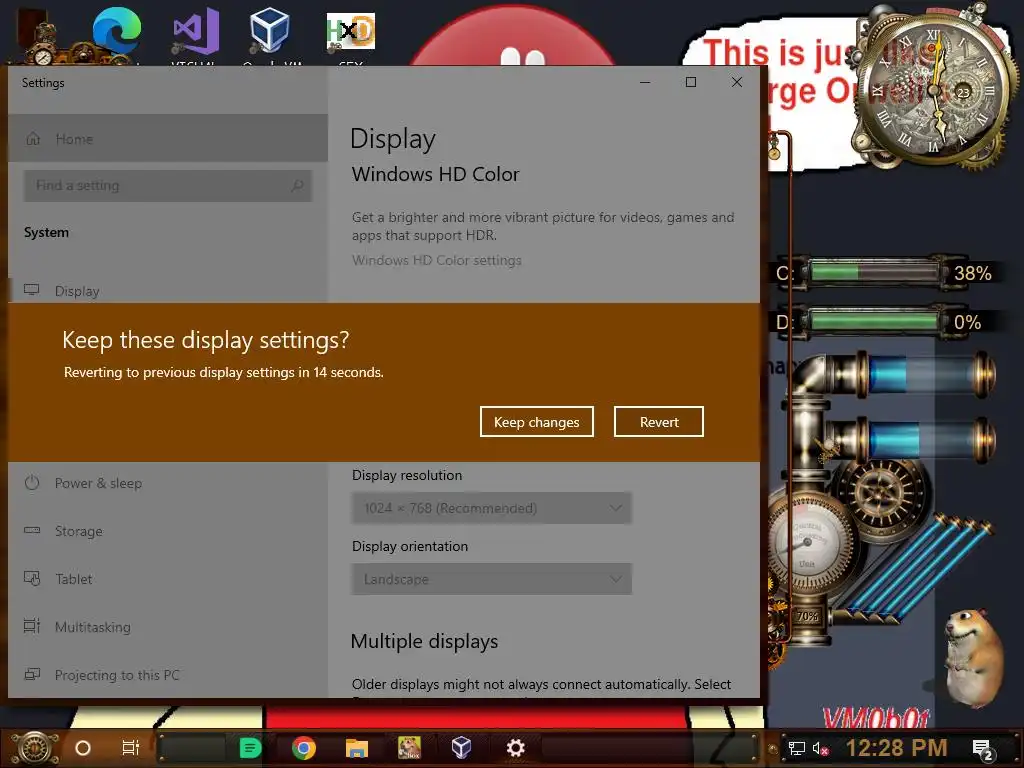Screen dimensions: 1024x768
Task: Go to Home in Settings sidebar
Action: [x=168, y=138]
